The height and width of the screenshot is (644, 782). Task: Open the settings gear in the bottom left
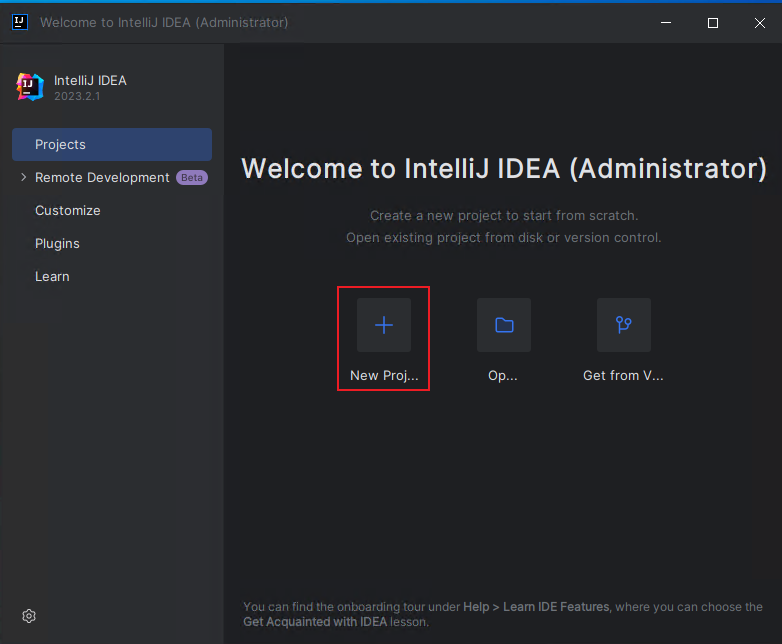coord(29,616)
